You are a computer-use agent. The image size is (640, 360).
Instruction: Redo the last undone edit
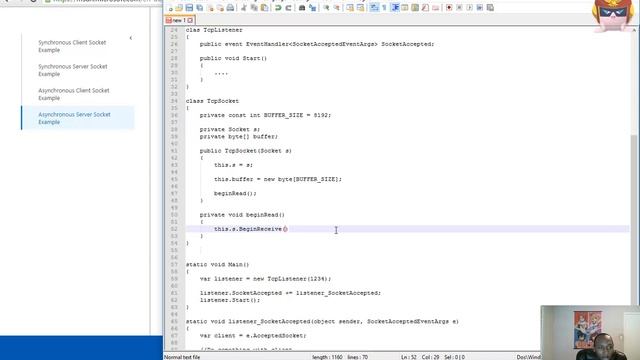288,8
